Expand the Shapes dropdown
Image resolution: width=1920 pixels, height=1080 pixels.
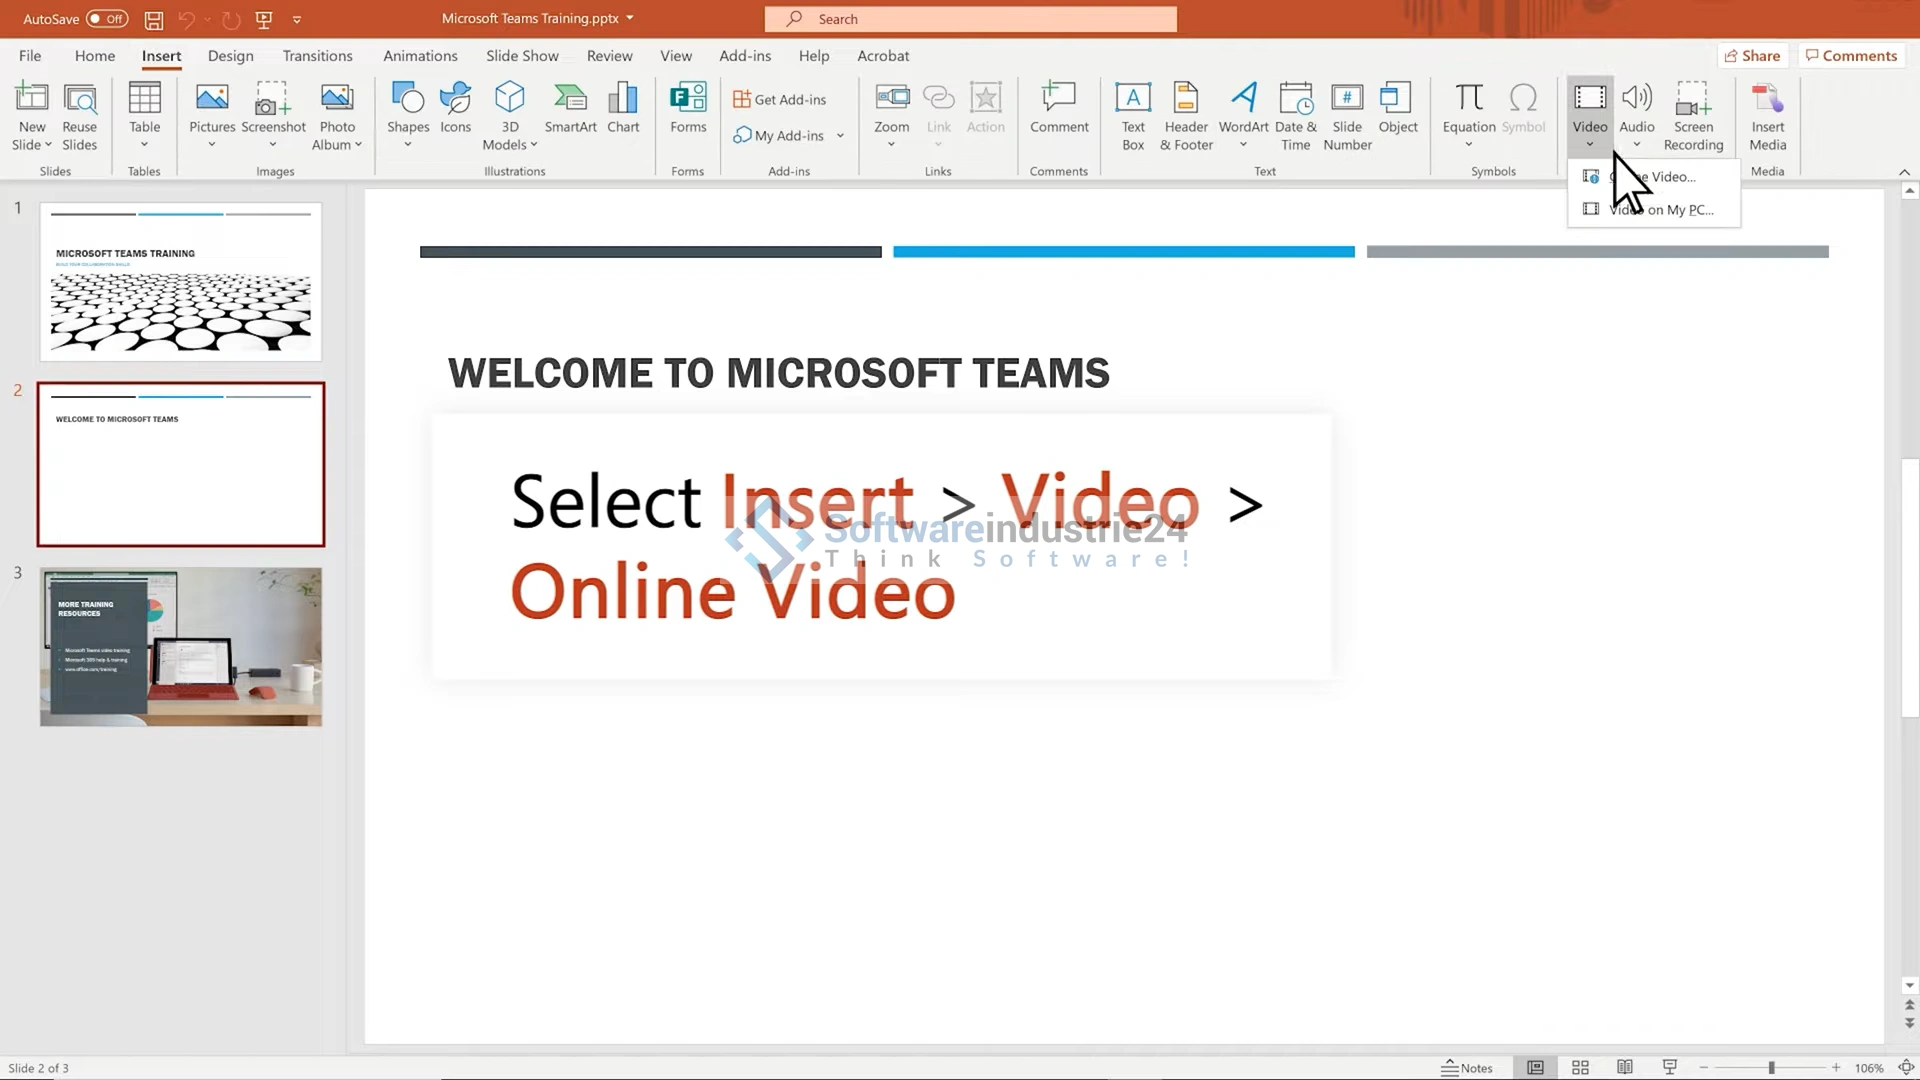408,144
